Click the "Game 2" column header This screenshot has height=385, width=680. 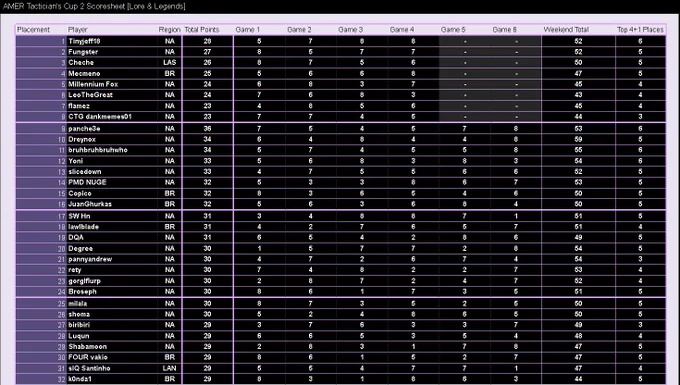pos(299,30)
